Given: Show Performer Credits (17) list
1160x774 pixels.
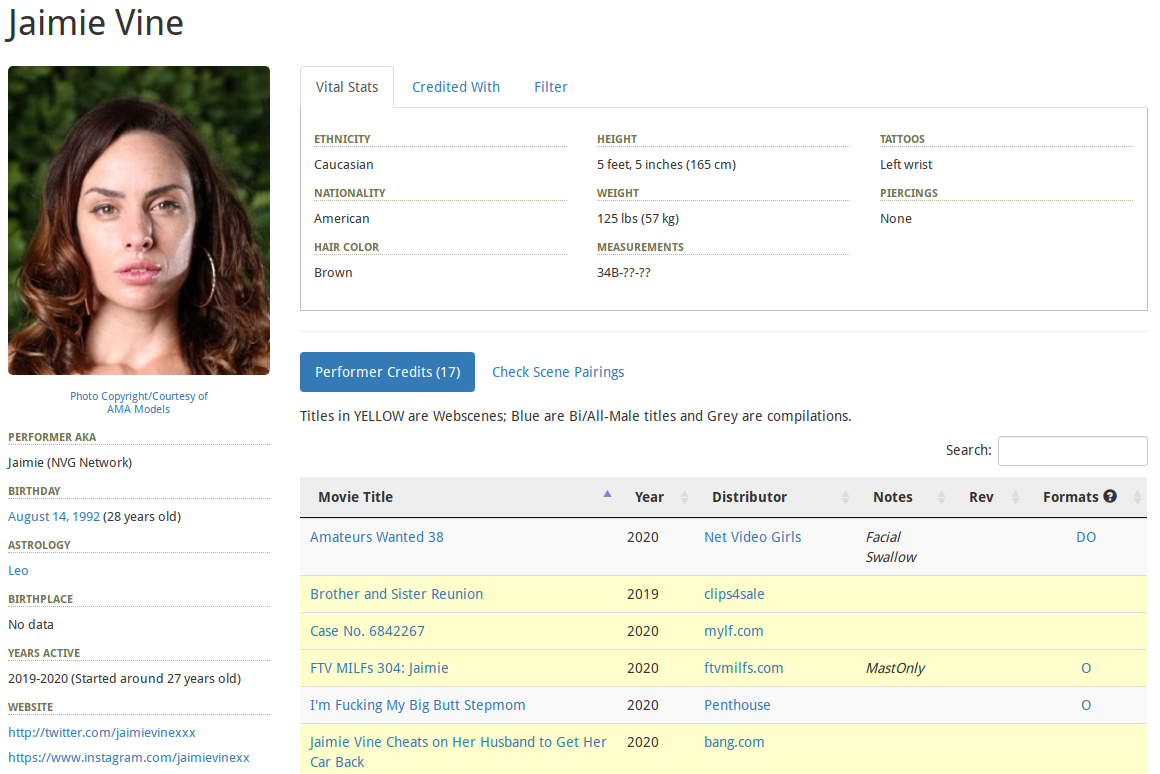Looking at the screenshot, I should tap(387, 372).
